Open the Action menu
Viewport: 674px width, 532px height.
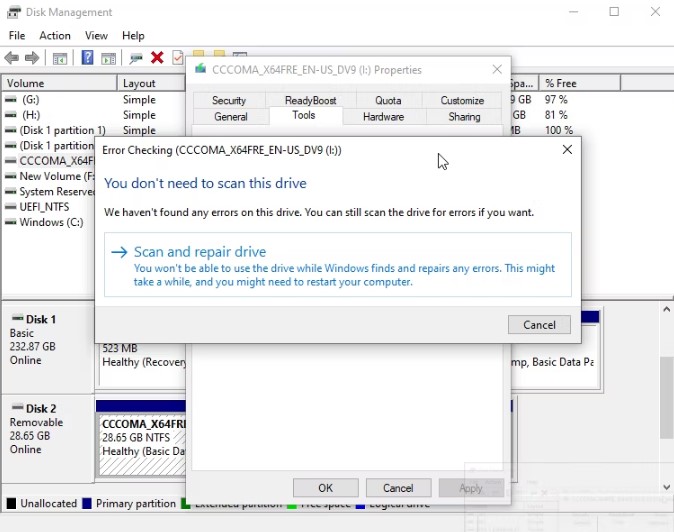coord(55,36)
